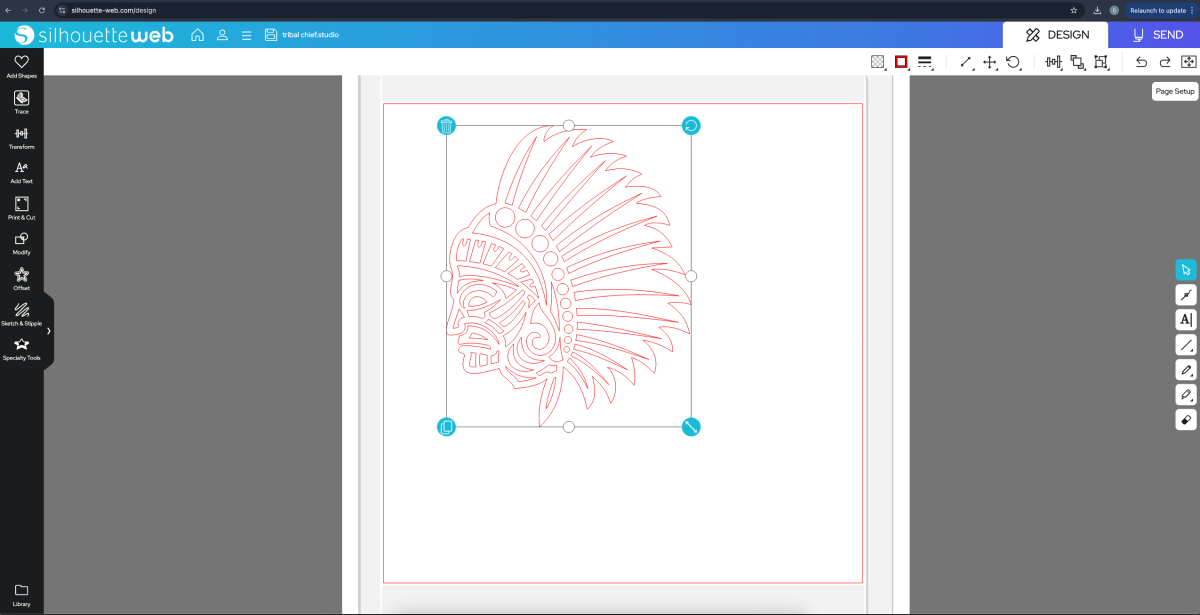The height and width of the screenshot is (615, 1200).
Task: Open the Offset tool
Action: tap(22, 279)
